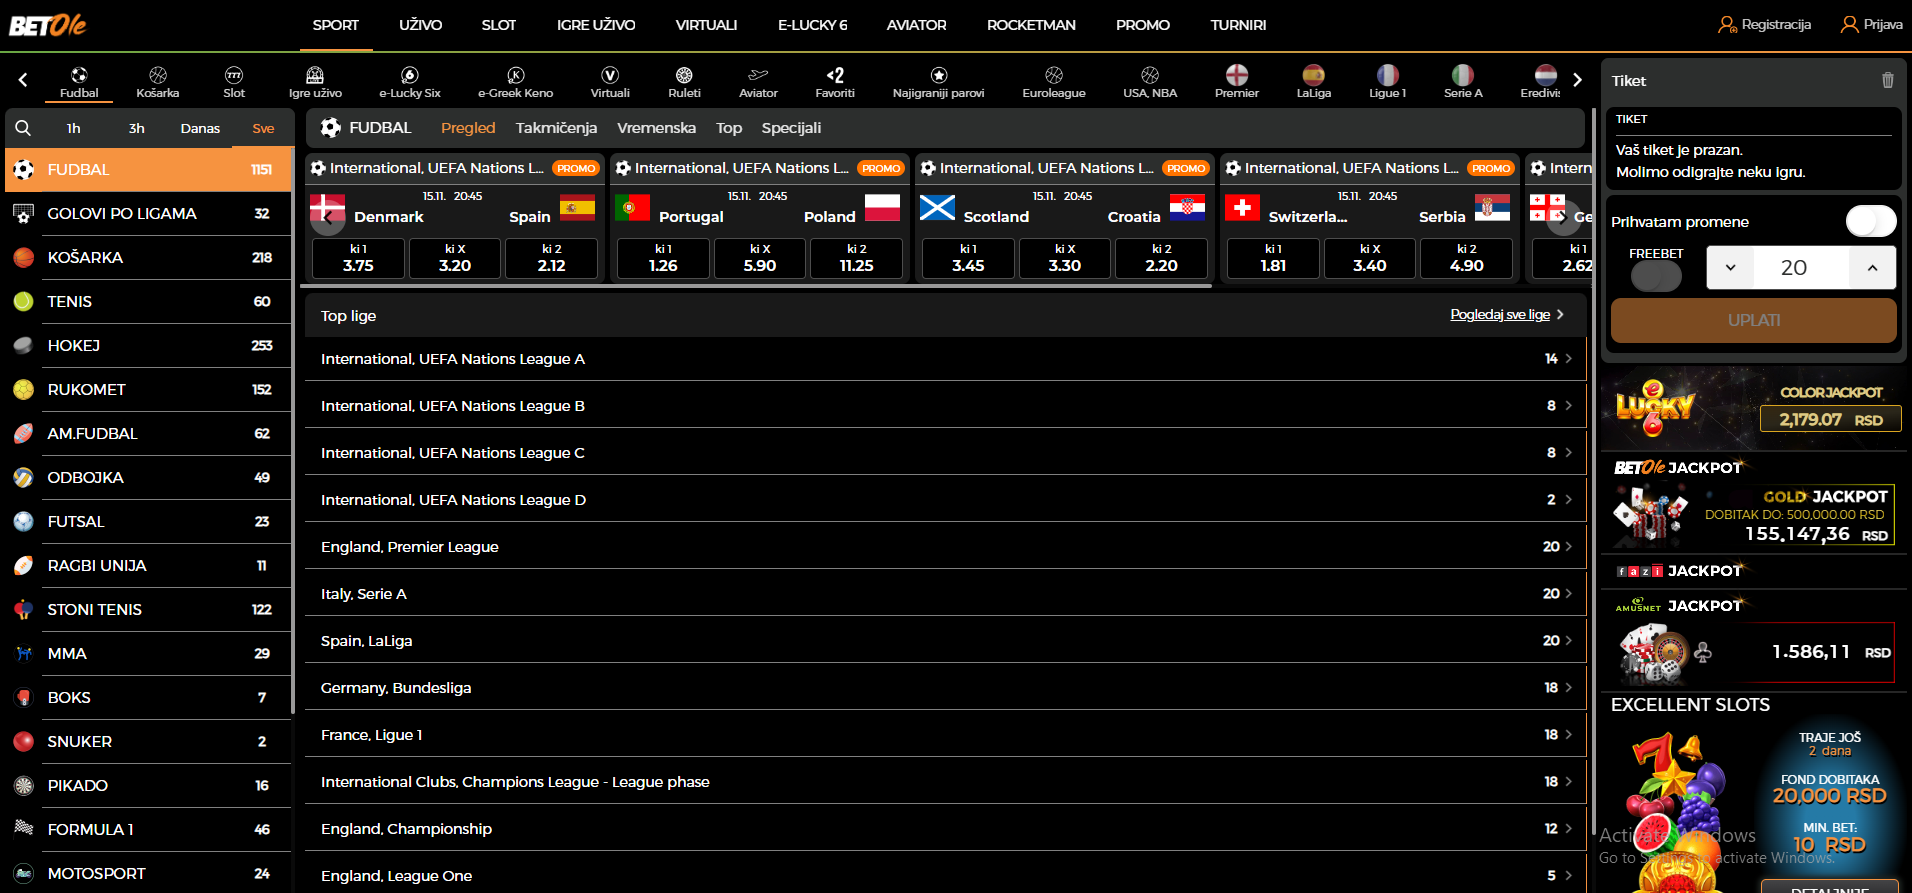Expand UEFA Nations League A row
The width and height of the screenshot is (1912, 893).
click(x=945, y=359)
